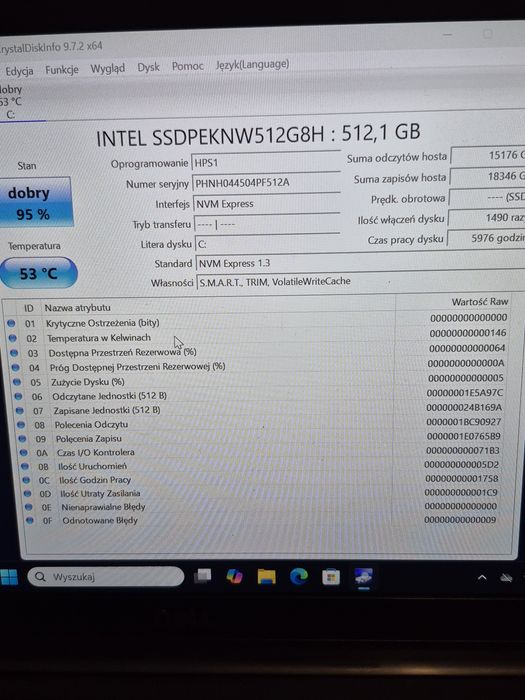Click the status dot for Odczytane Jednostki
Image resolution: width=525 pixels, height=700 pixels.
coord(18,396)
